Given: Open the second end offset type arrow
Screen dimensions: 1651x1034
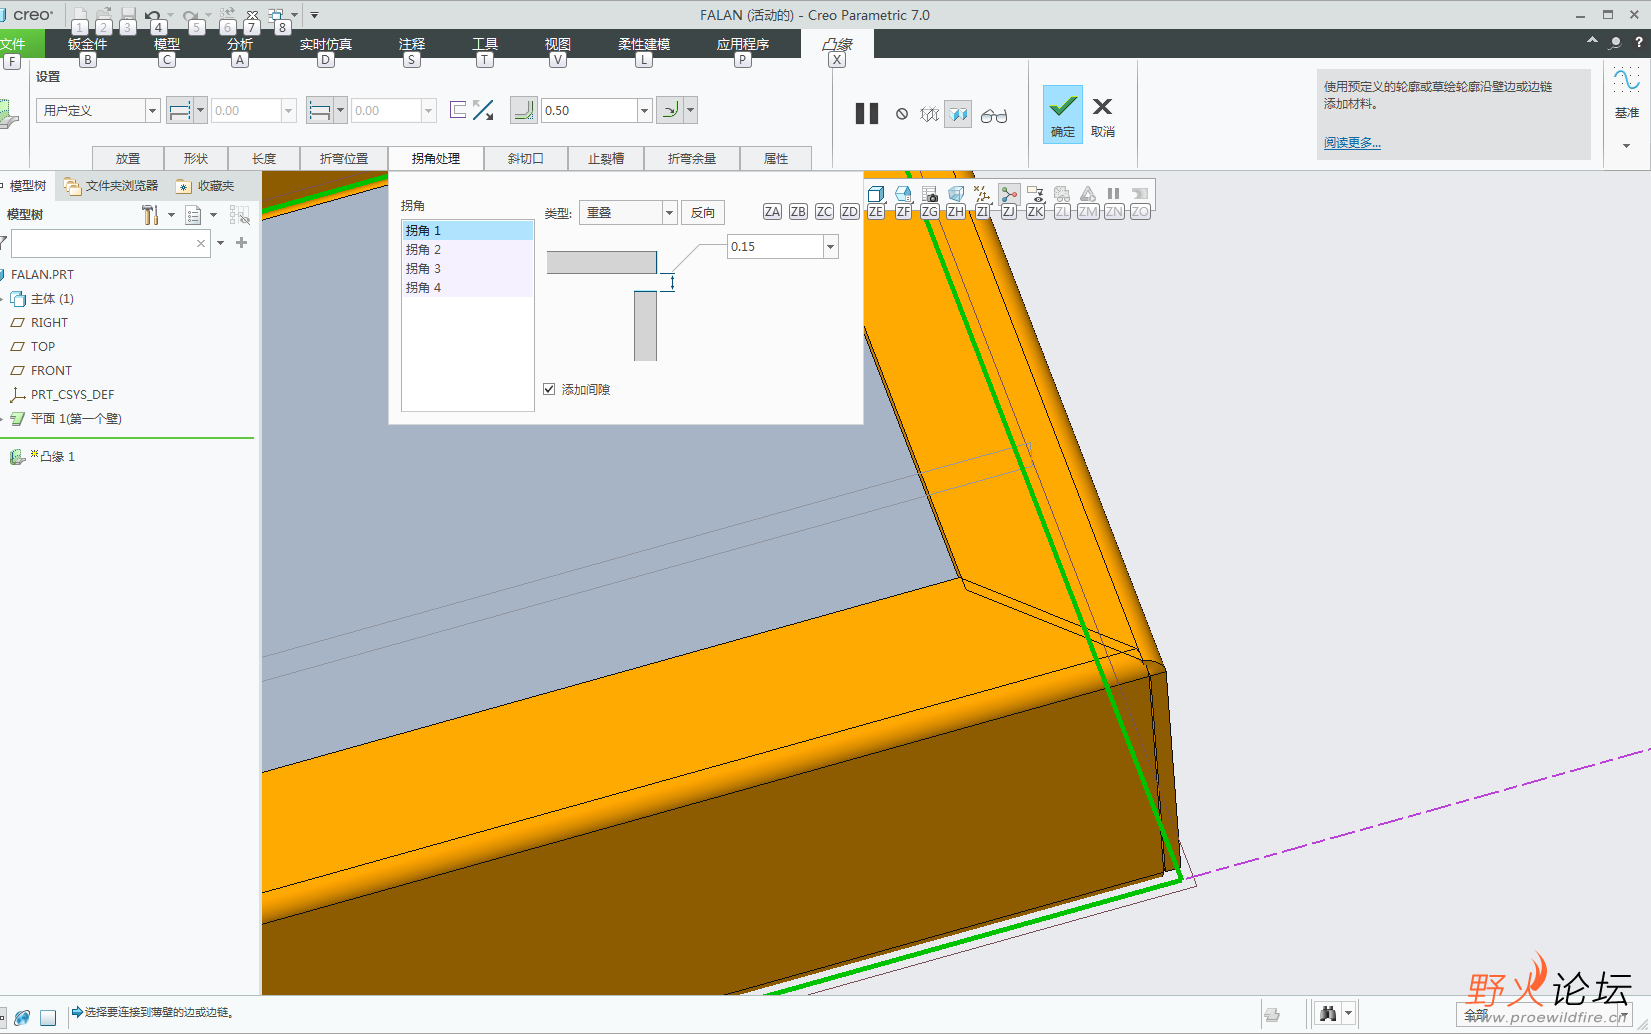Looking at the screenshot, I should [x=341, y=110].
